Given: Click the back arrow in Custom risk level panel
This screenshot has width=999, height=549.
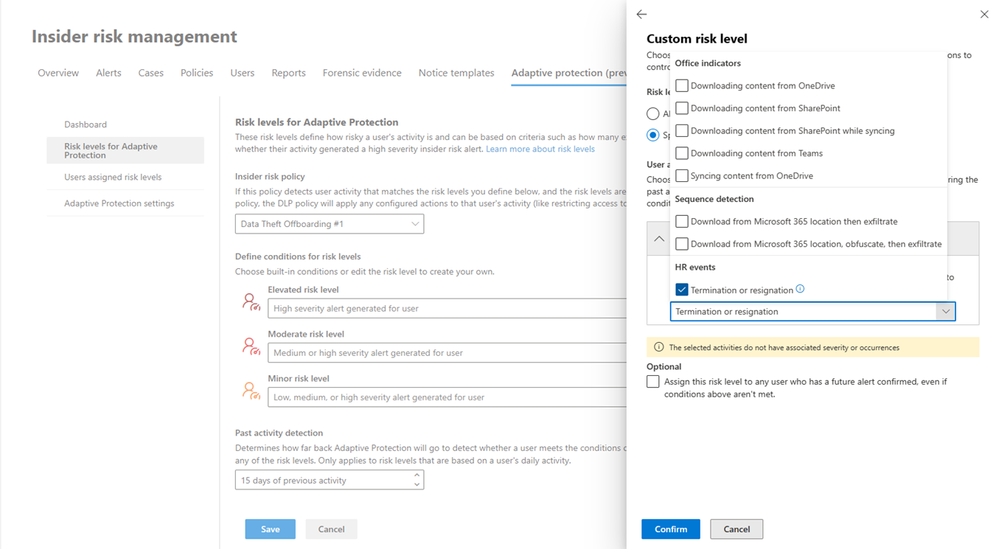Looking at the screenshot, I should (x=642, y=14).
